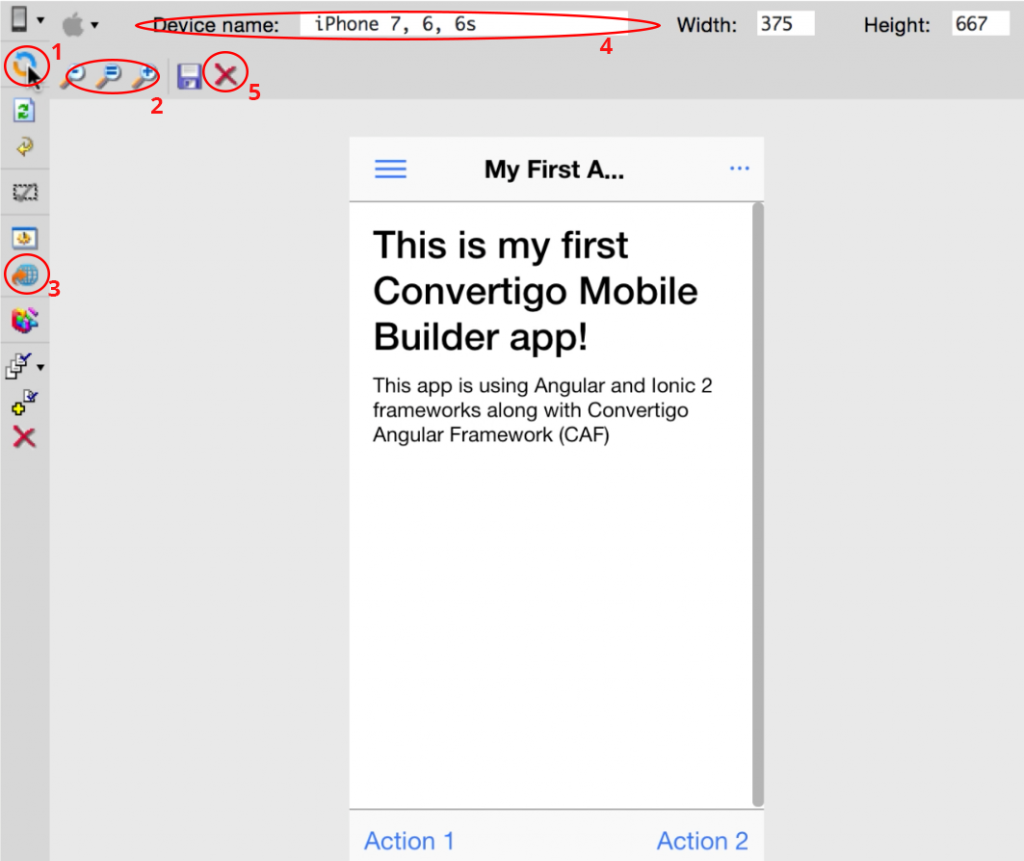Click the Device name input field
The image size is (1024, 861).
pyautogui.click(x=464, y=24)
